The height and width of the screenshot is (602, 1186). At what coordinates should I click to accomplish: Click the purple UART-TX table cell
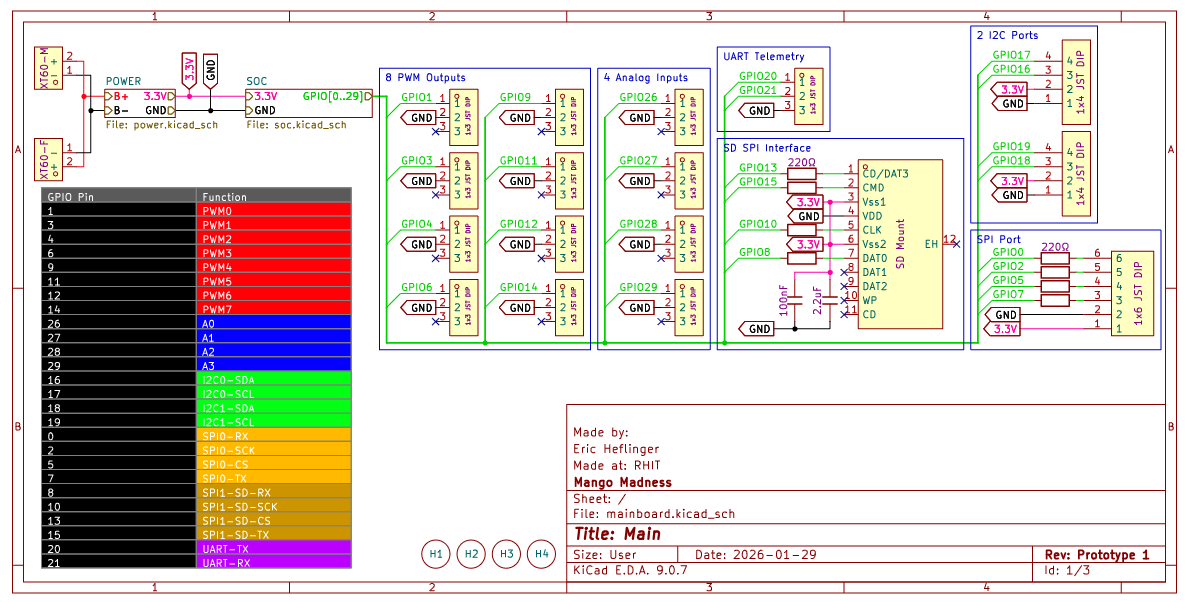click(x=273, y=549)
